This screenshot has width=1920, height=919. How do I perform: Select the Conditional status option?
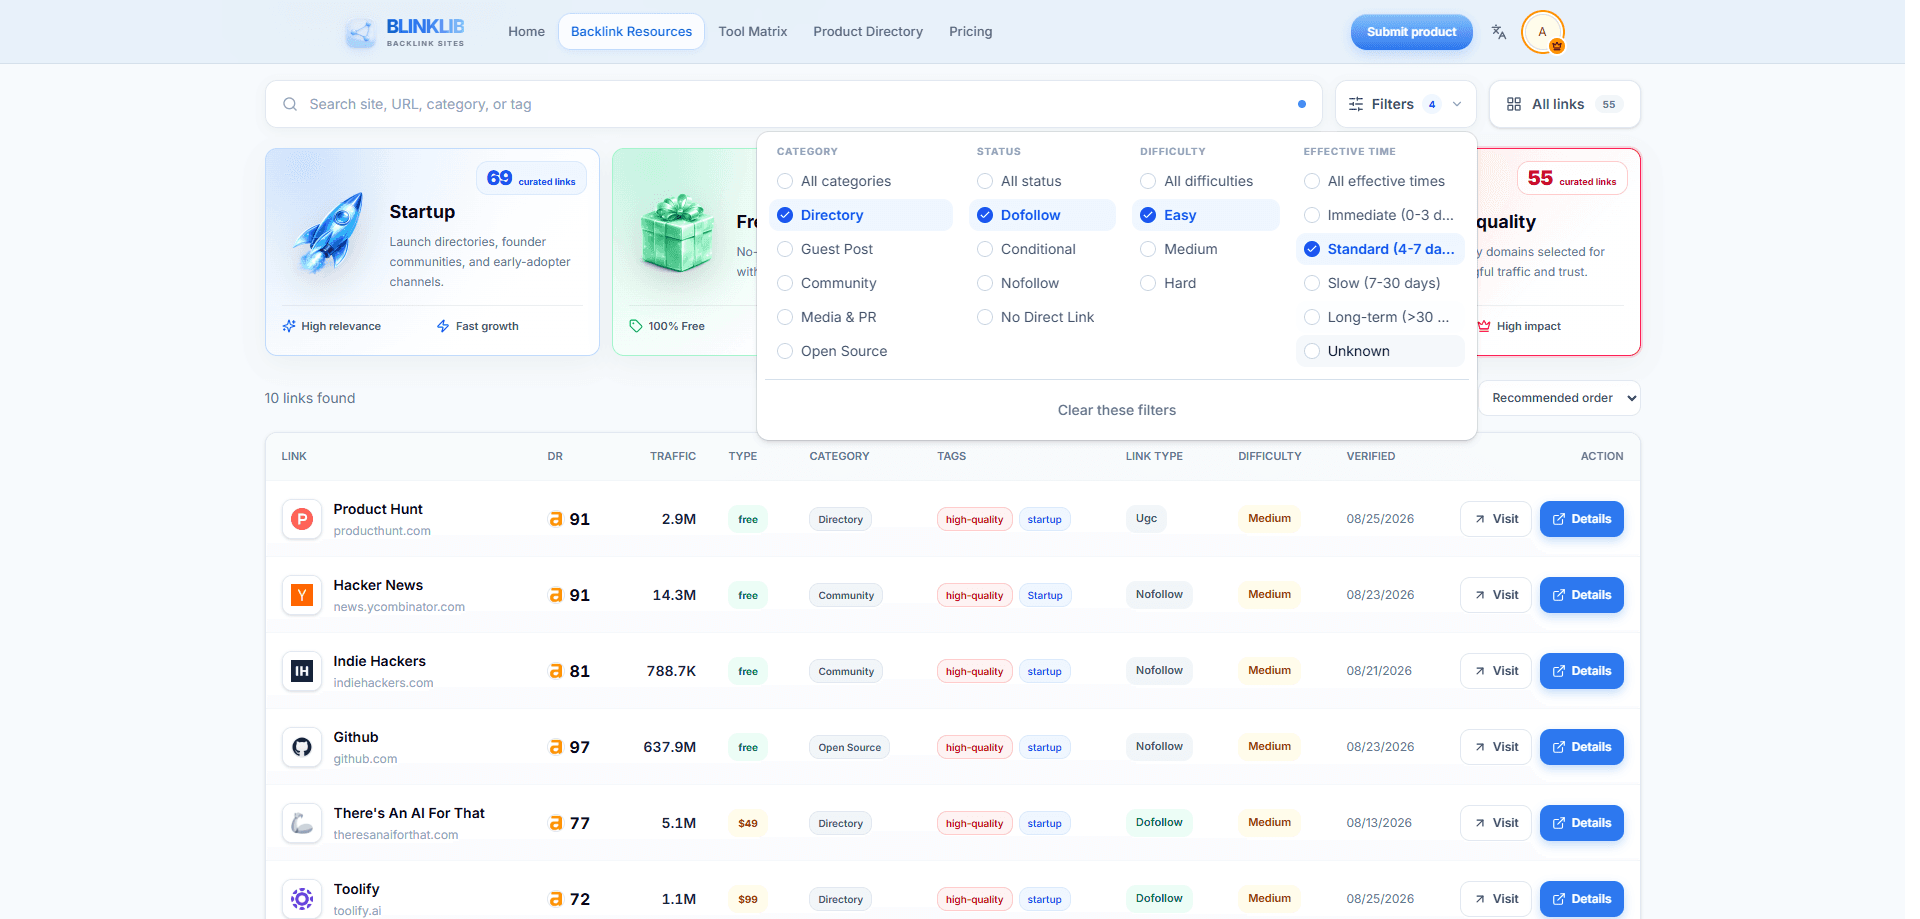[1042, 249]
